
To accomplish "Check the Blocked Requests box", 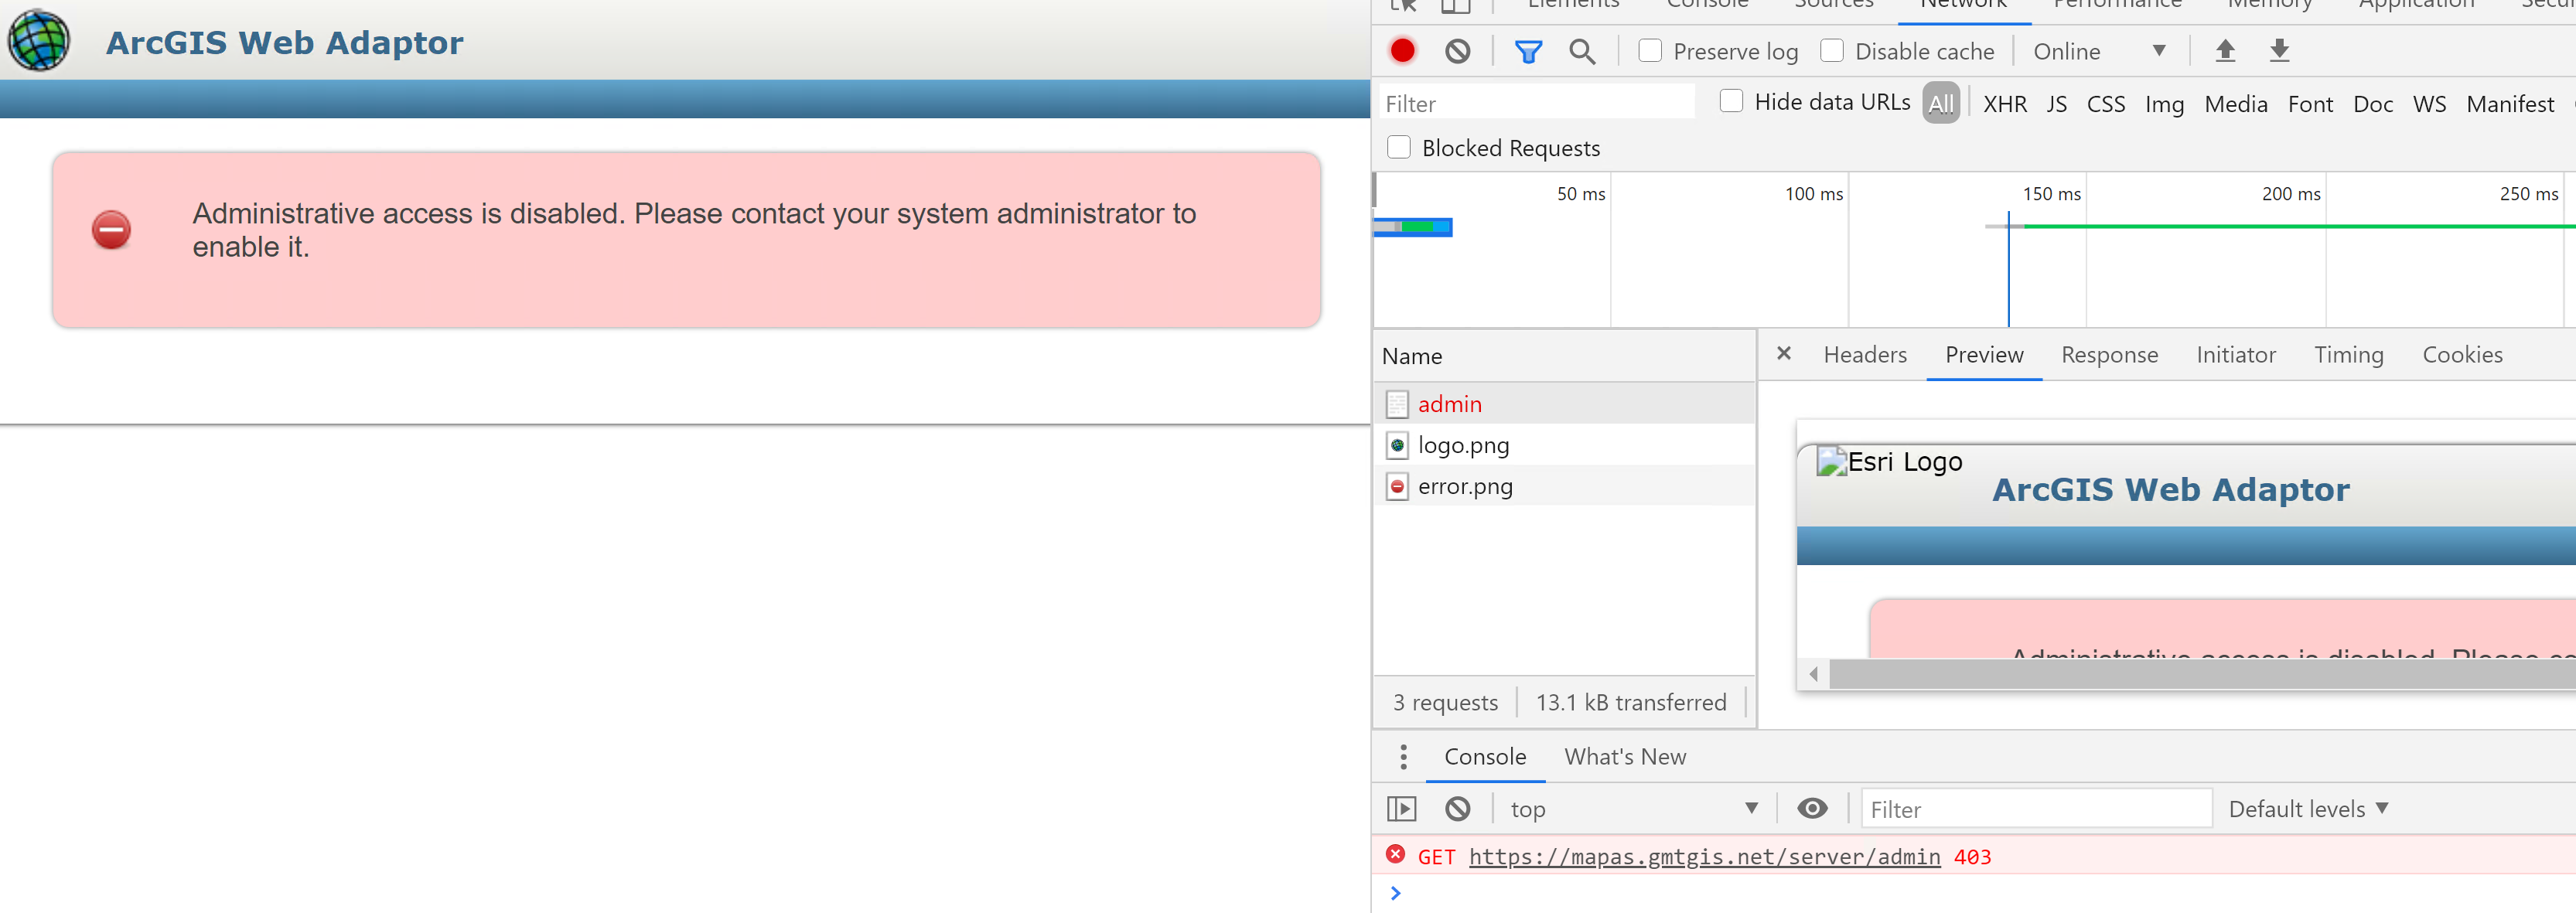I will tap(1399, 147).
